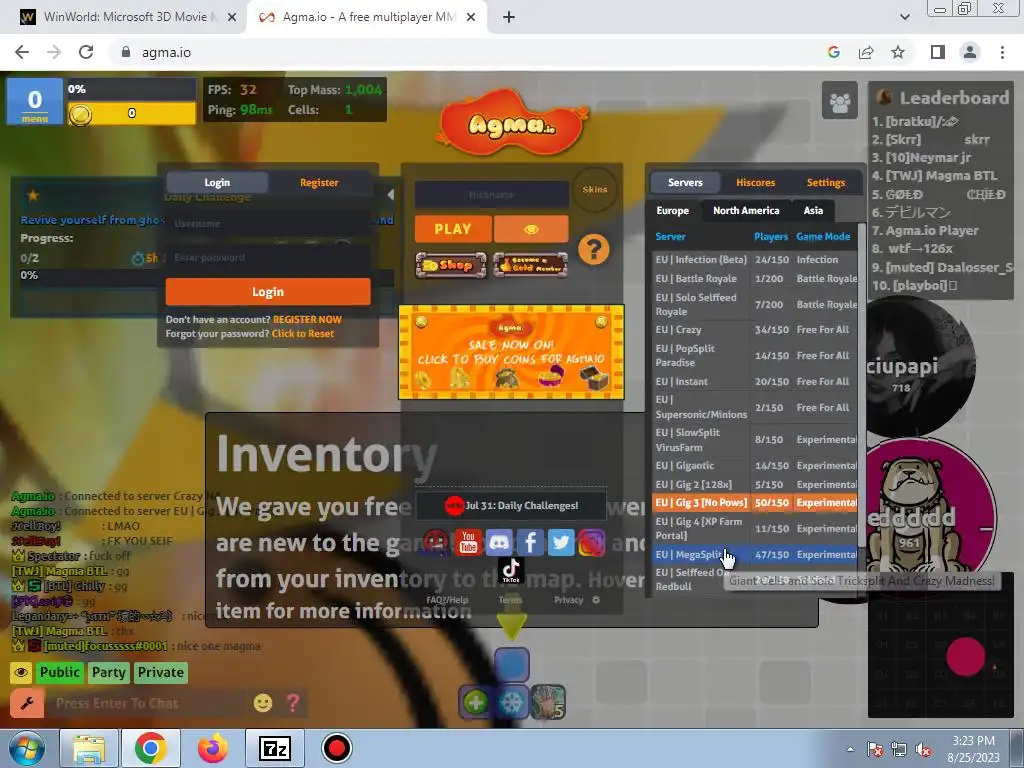Select the EU | Gigantic server row
This screenshot has width=1024, height=768.
point(756,466)
